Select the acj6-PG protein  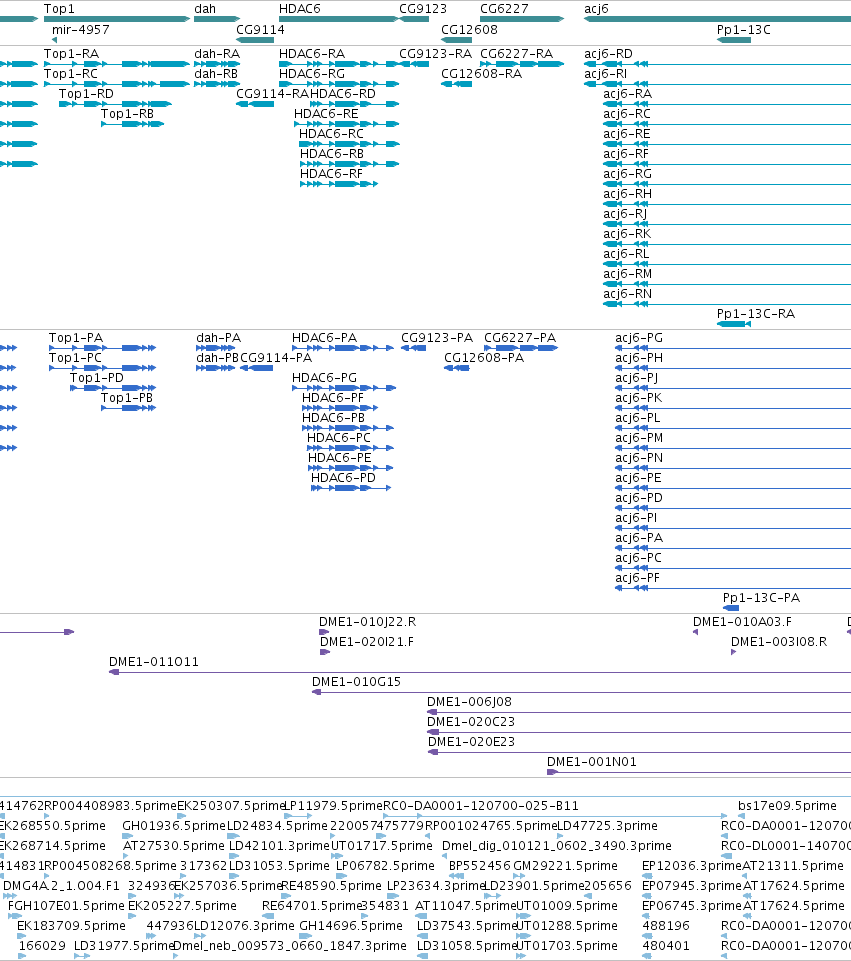[733, 348]
